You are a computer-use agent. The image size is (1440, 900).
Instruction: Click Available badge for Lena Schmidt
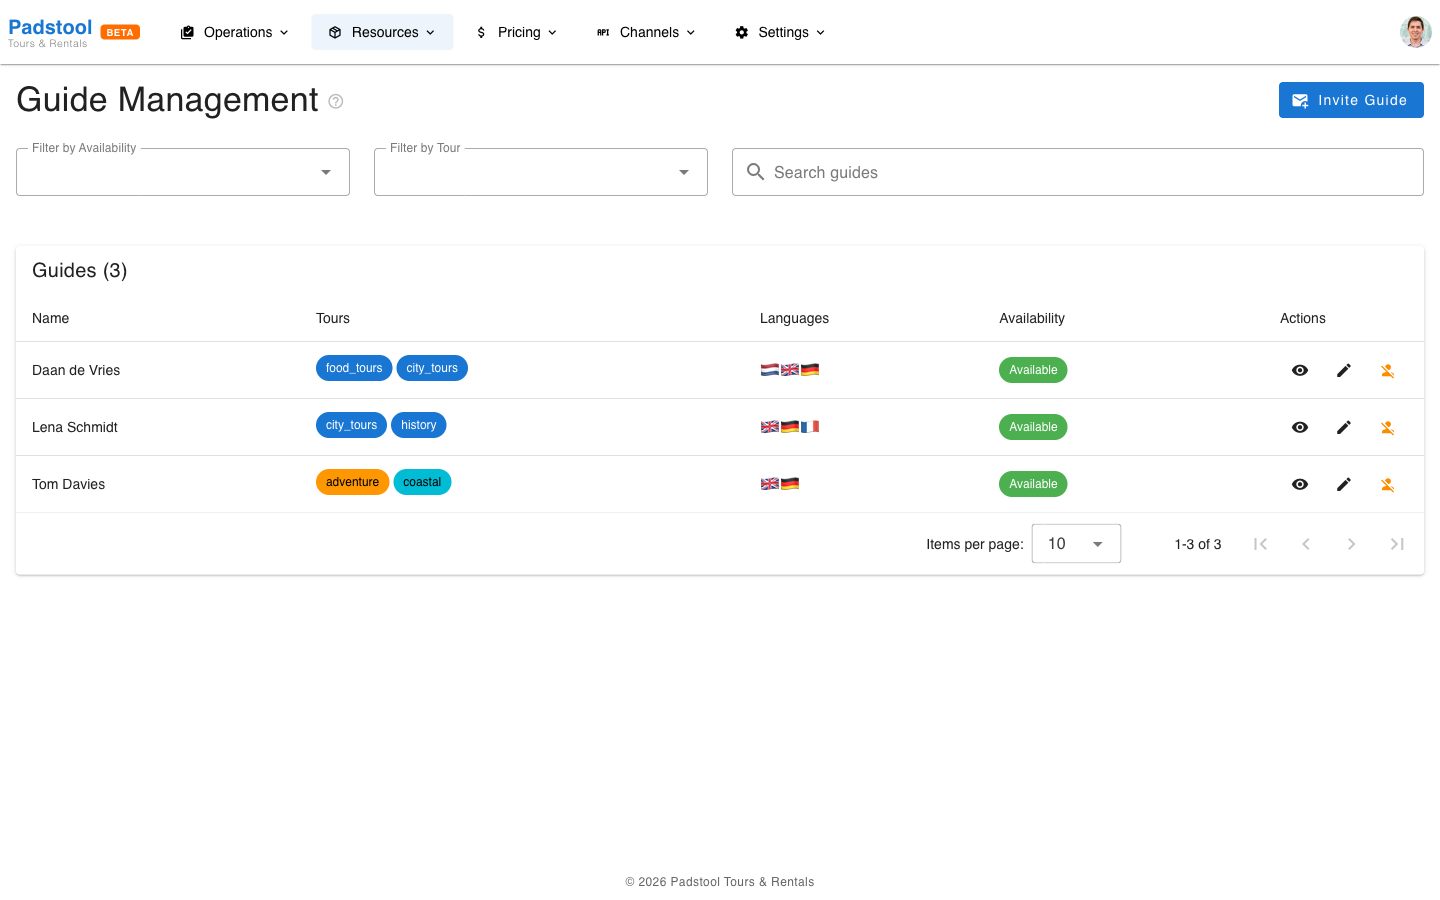click(1033, 427)
